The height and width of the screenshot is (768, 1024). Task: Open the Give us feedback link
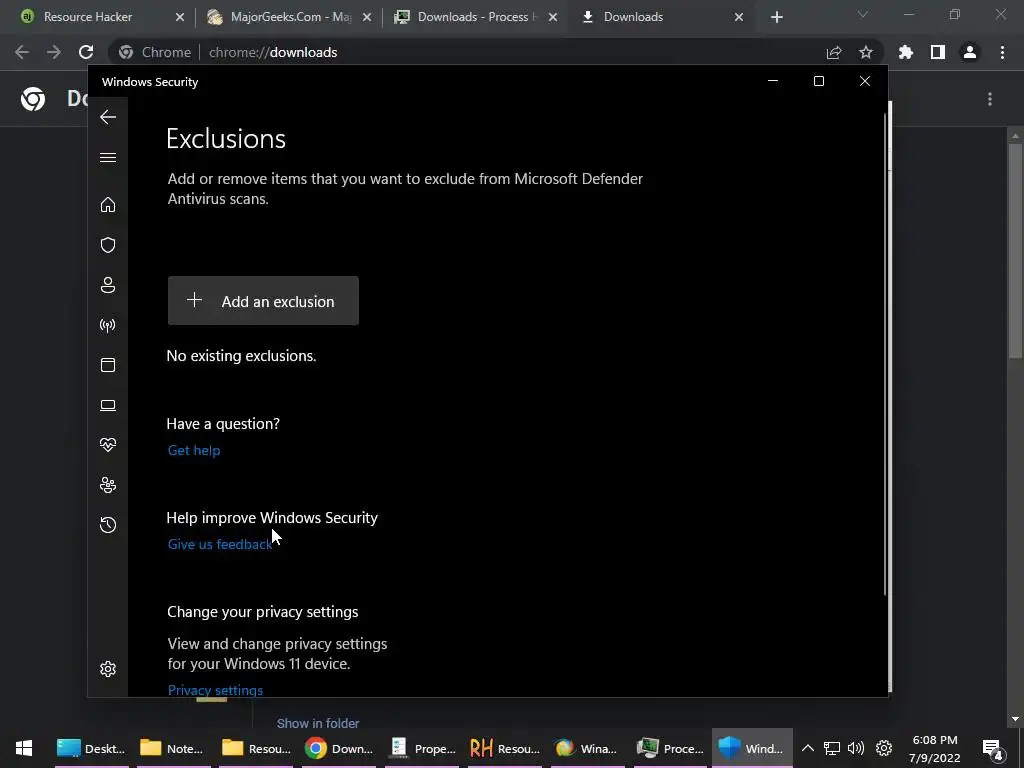click(x=219, y=545)
